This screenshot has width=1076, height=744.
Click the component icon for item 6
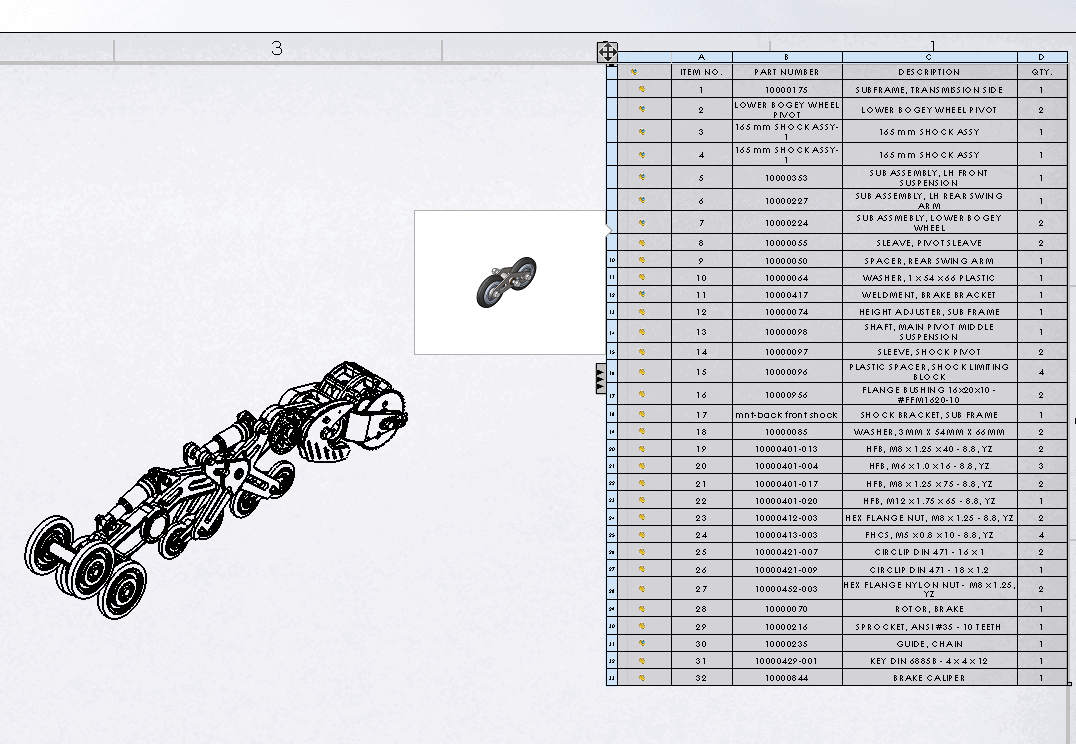tap(642, 200)
